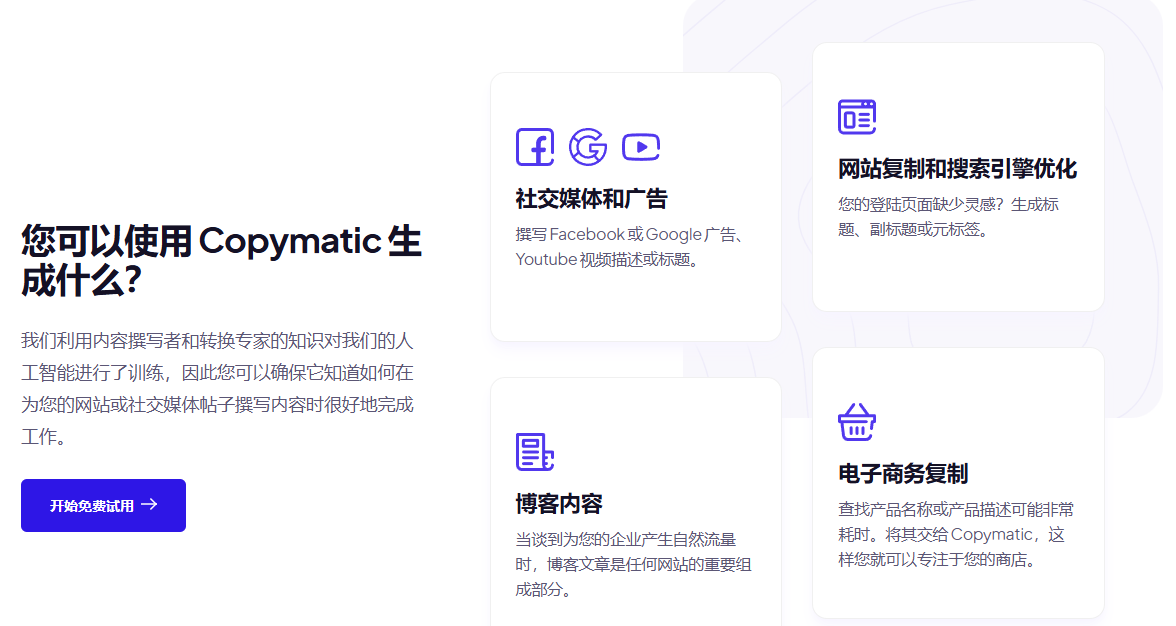Click the description starting 查找产品名称或产品描述
Viewport: 1176px width, 626px height.
(956, 535)
